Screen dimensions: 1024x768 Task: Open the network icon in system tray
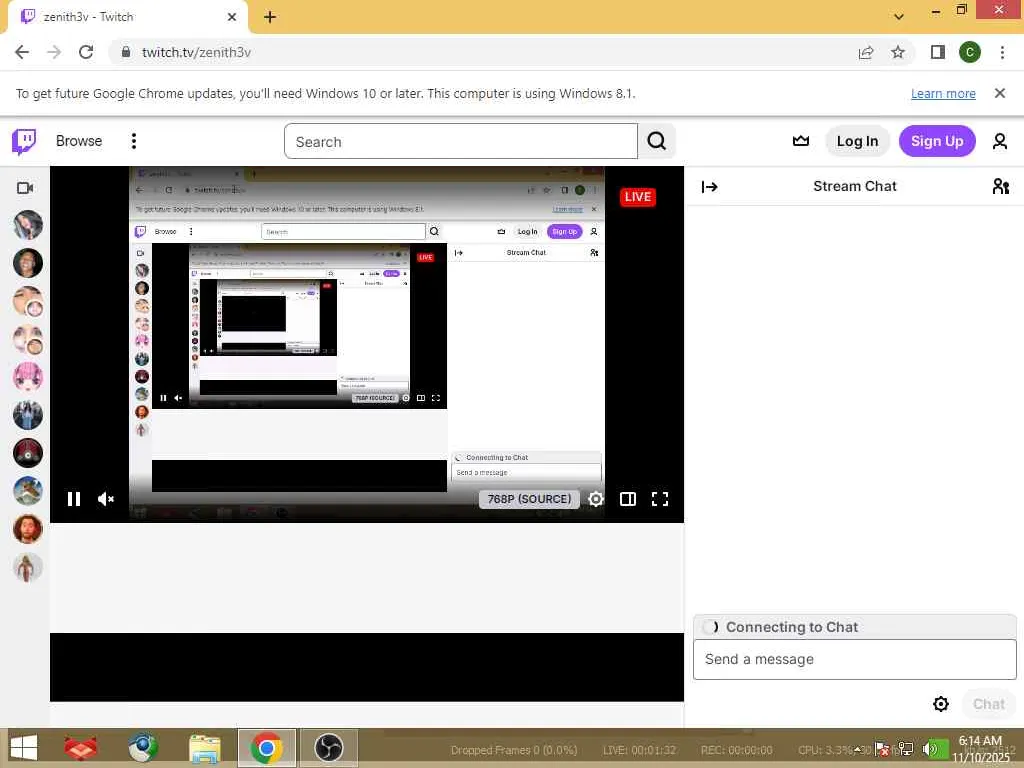[x=906, y=749]
